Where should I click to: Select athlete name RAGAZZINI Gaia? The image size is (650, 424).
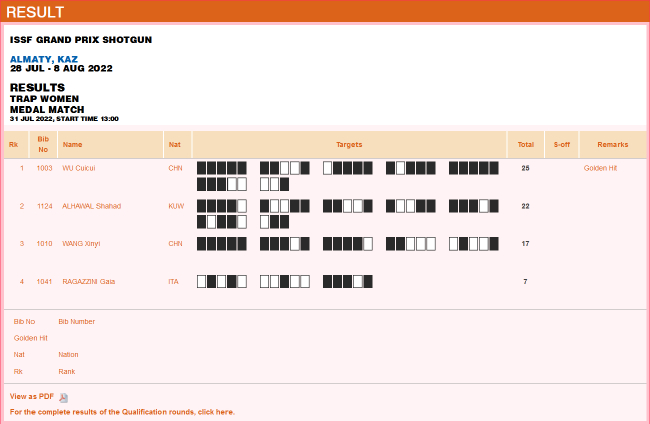(89, 281)
